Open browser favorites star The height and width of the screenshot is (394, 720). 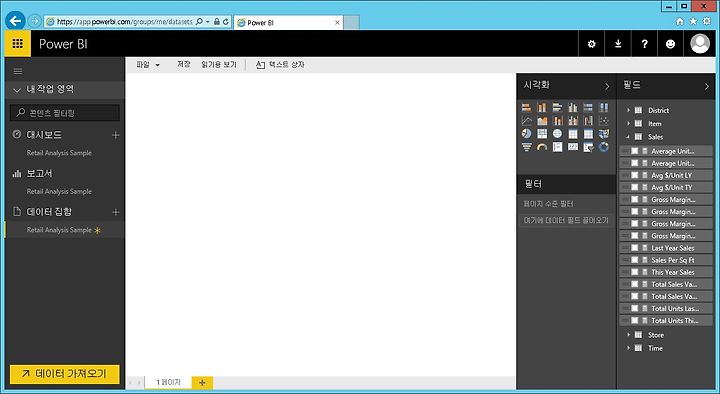(693, 21)
